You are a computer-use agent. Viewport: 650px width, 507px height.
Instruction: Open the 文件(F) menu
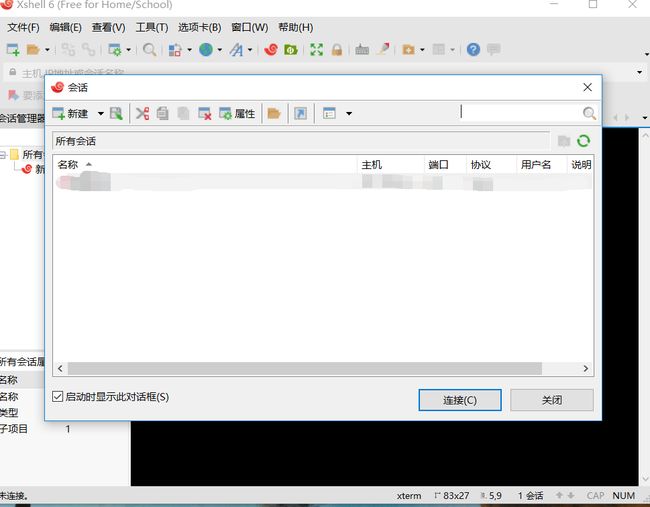pos(23,27)
